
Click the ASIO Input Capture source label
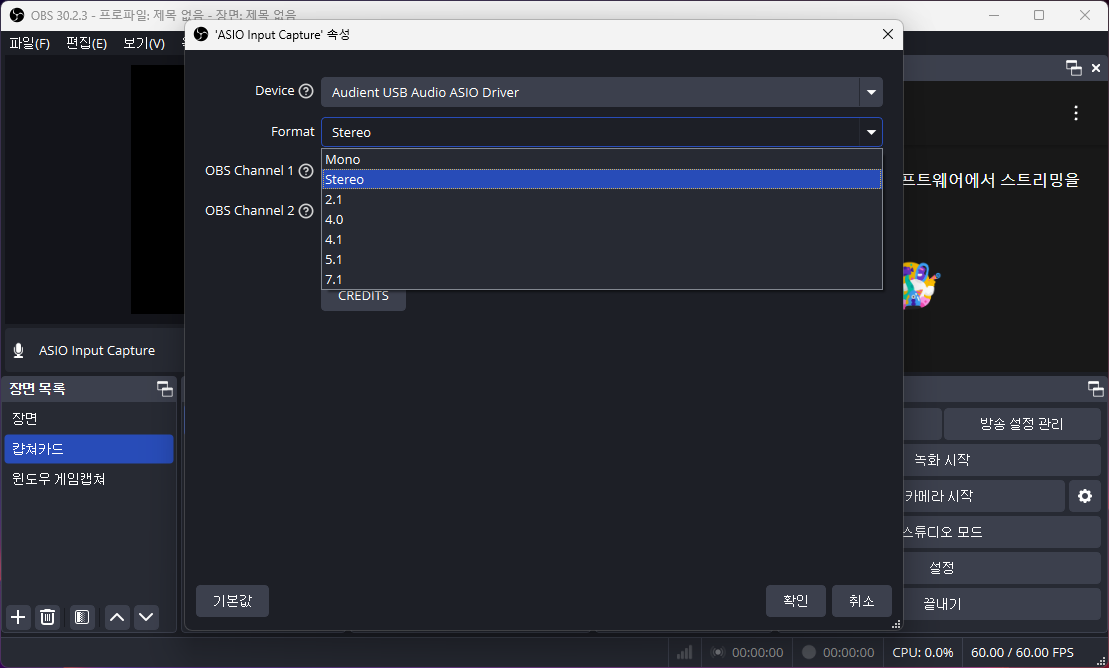[x=97, y=350]
